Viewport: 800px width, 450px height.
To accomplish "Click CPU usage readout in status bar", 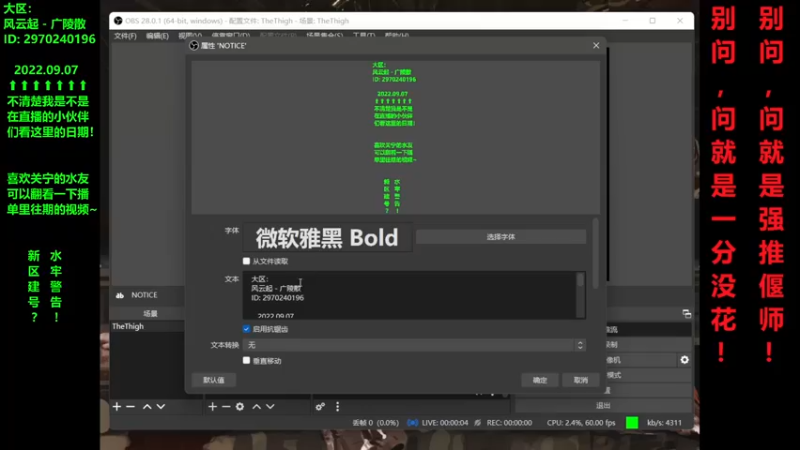I will 581,422.
